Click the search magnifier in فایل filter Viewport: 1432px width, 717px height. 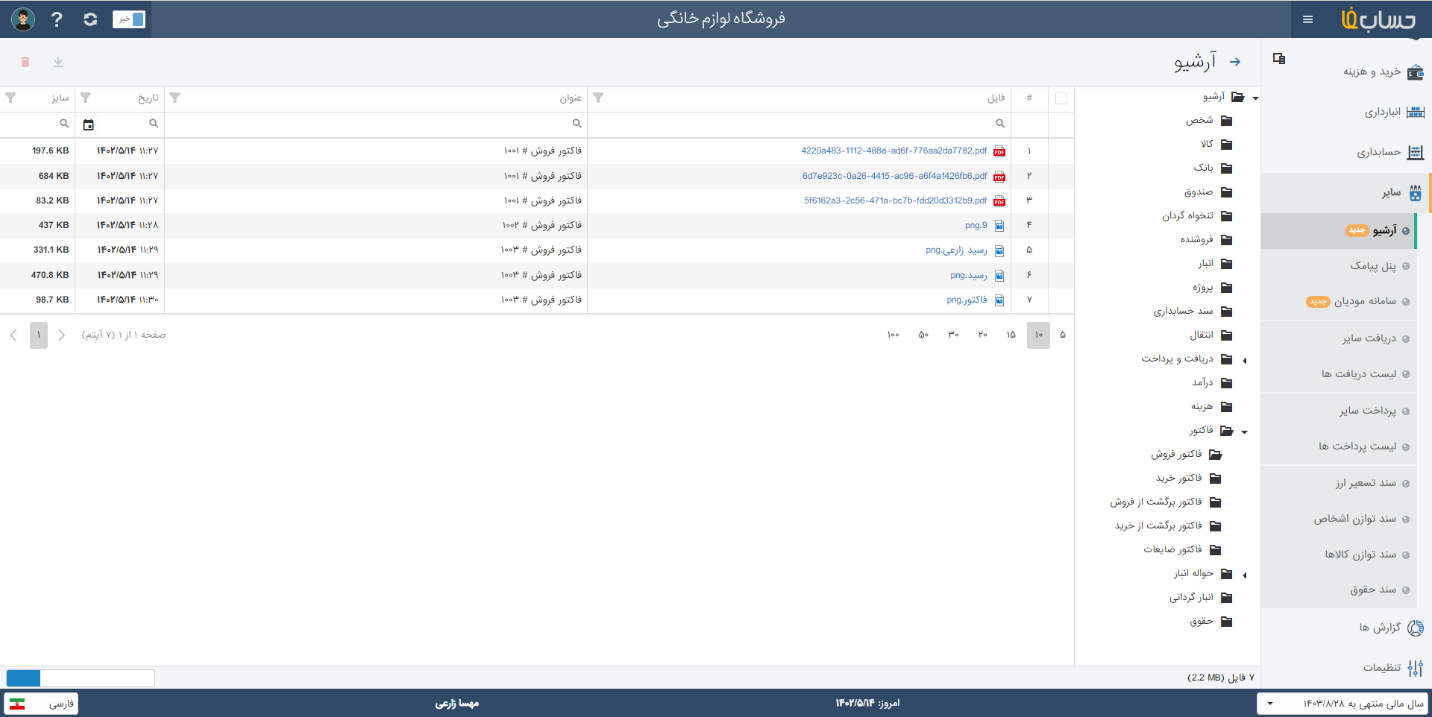tap(1000, 124)
